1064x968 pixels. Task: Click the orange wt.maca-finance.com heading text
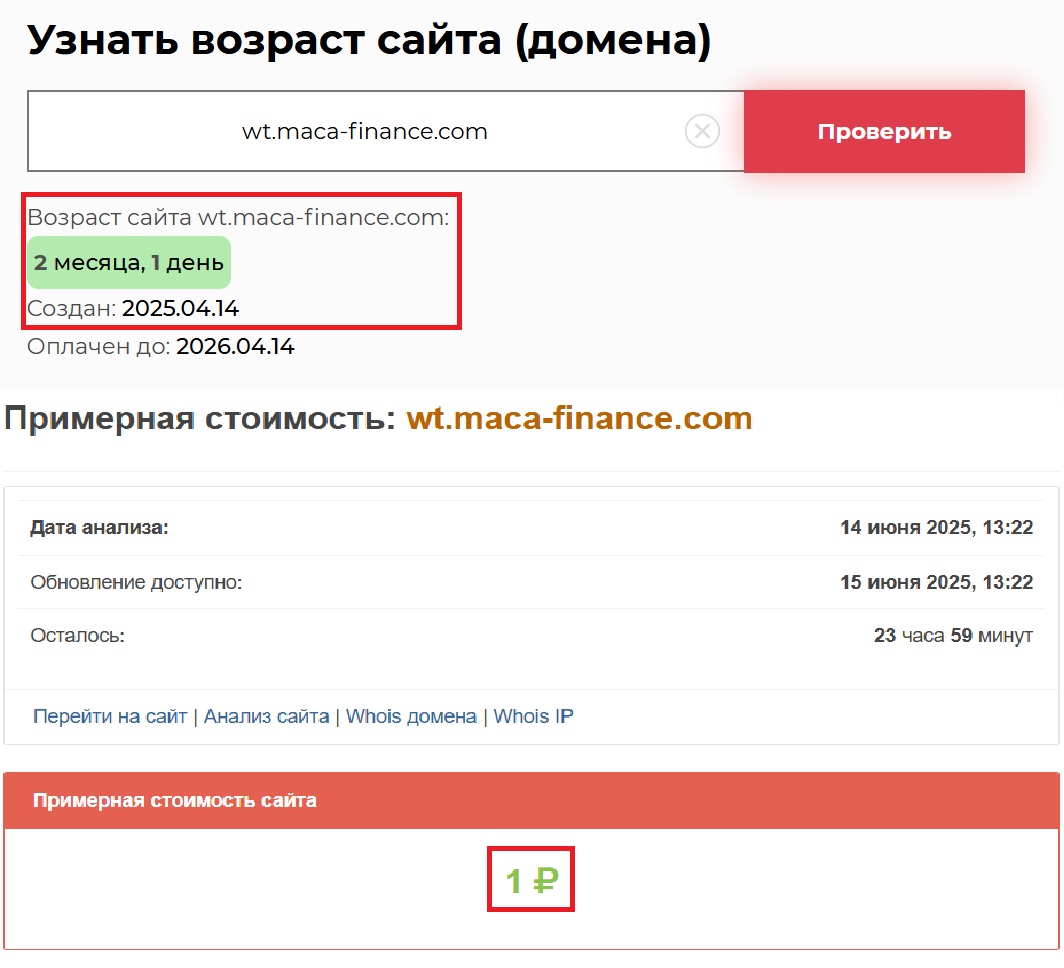click(579, 418)
